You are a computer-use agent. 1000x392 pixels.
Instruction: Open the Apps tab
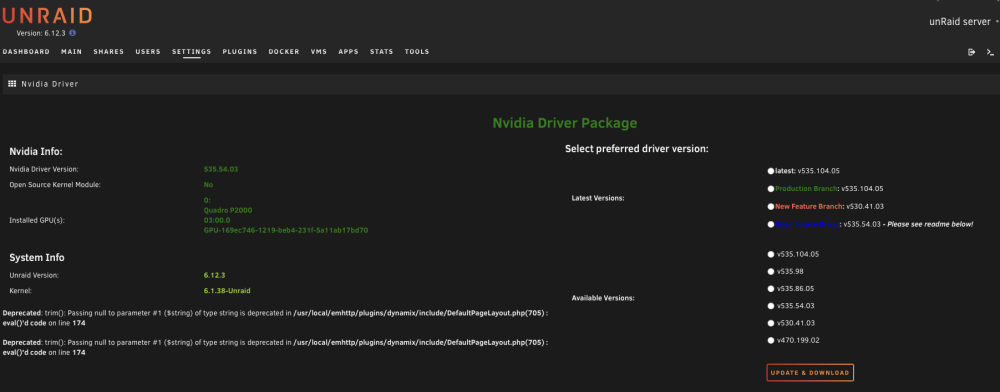(348, 52)
